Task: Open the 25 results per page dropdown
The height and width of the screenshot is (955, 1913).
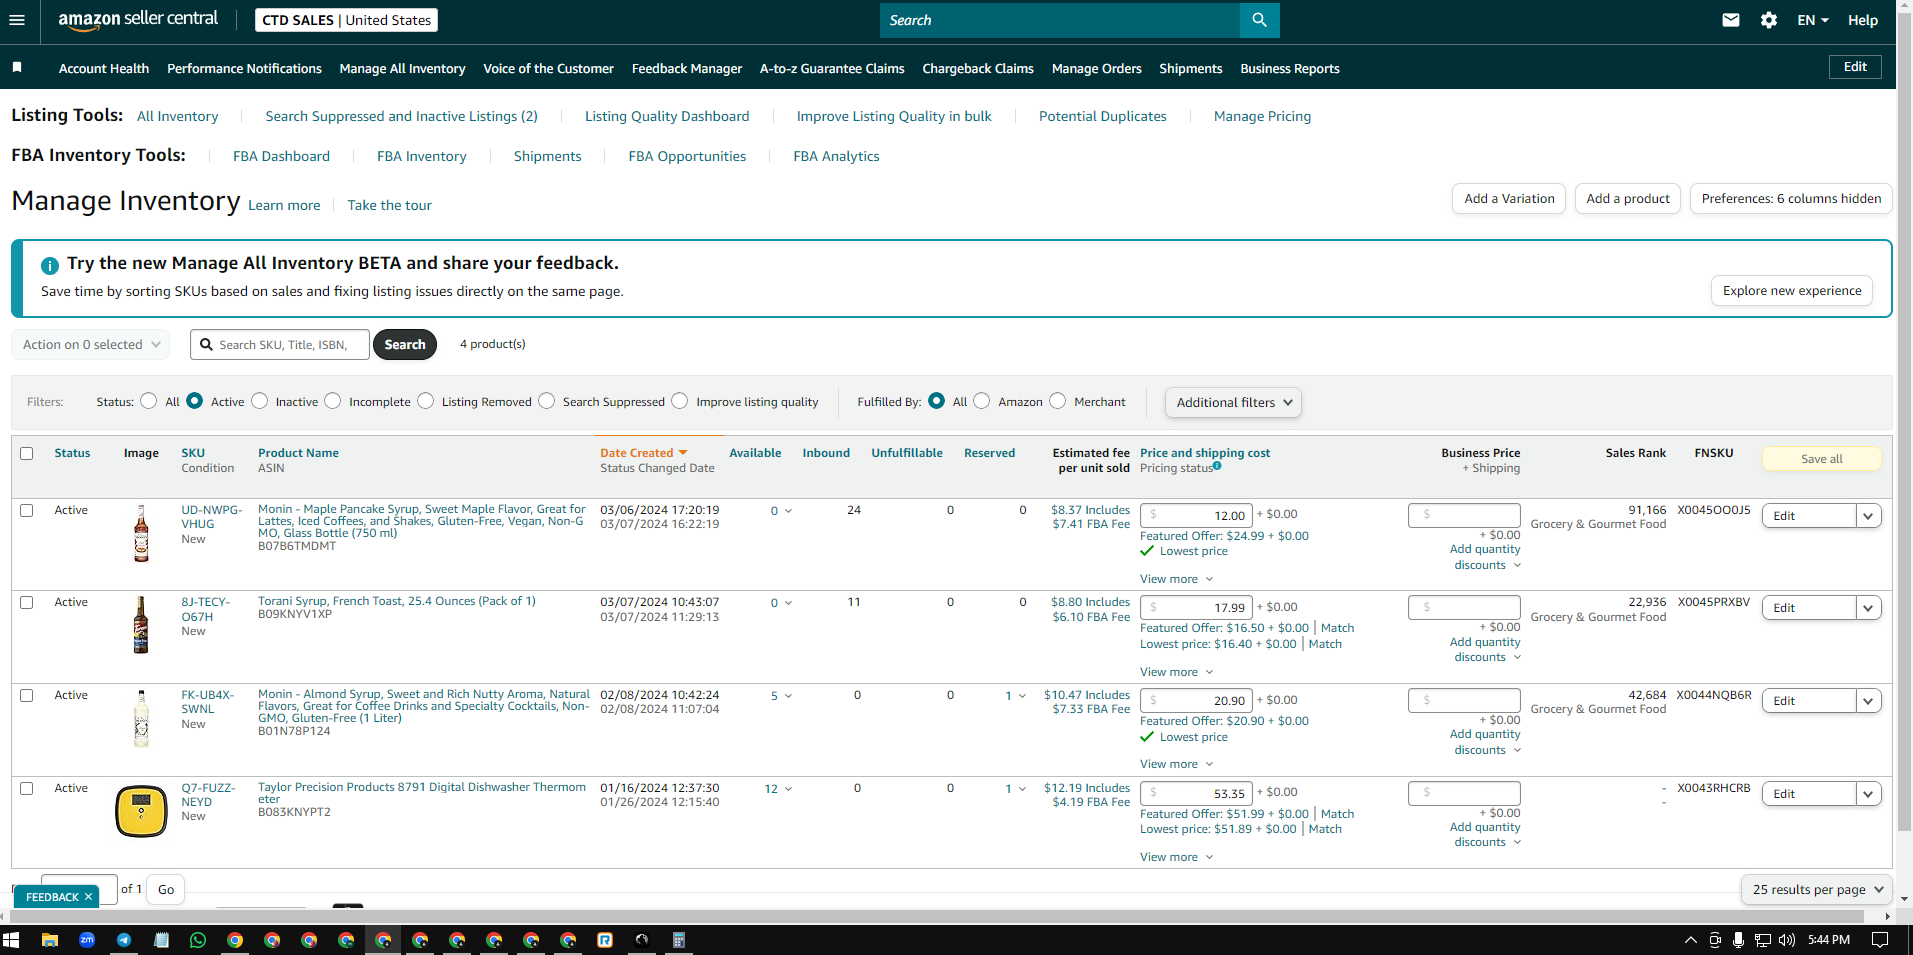Action: 1817,889
